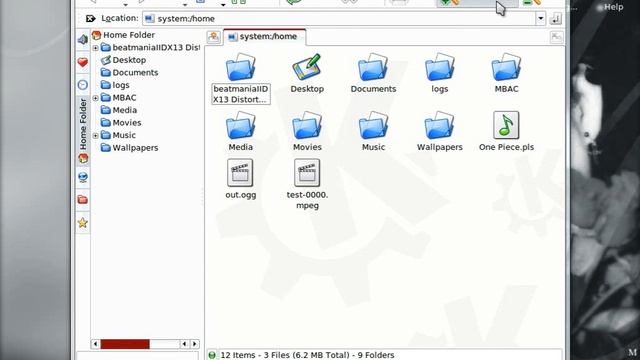Open the Root Folder sidebar panel (red folder)

tap(83, 200)
